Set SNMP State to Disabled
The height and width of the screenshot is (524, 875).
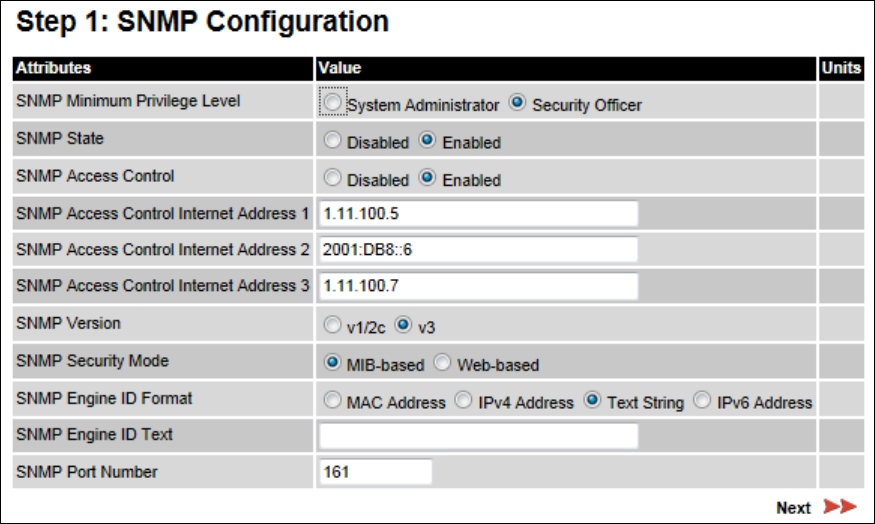pos(332,140)
